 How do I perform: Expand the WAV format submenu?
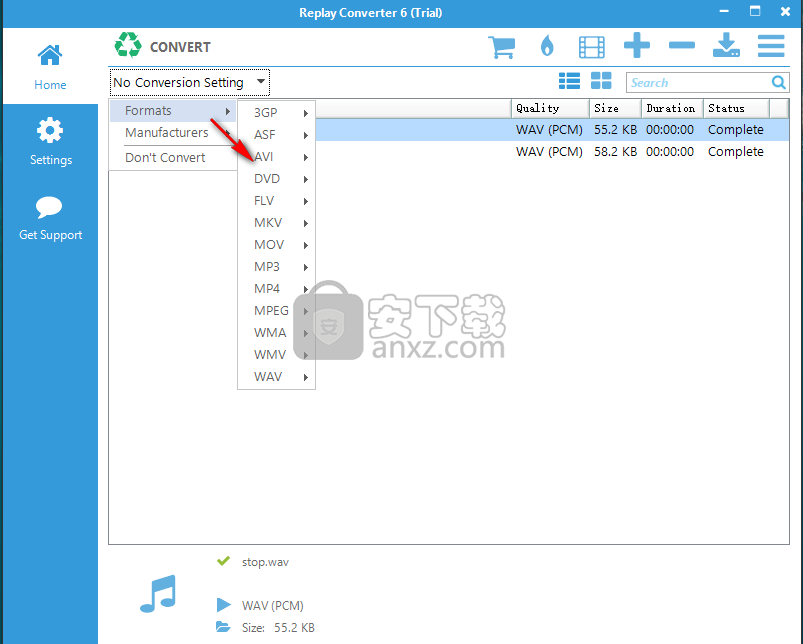pyautogui.click(x=277, y=377)
